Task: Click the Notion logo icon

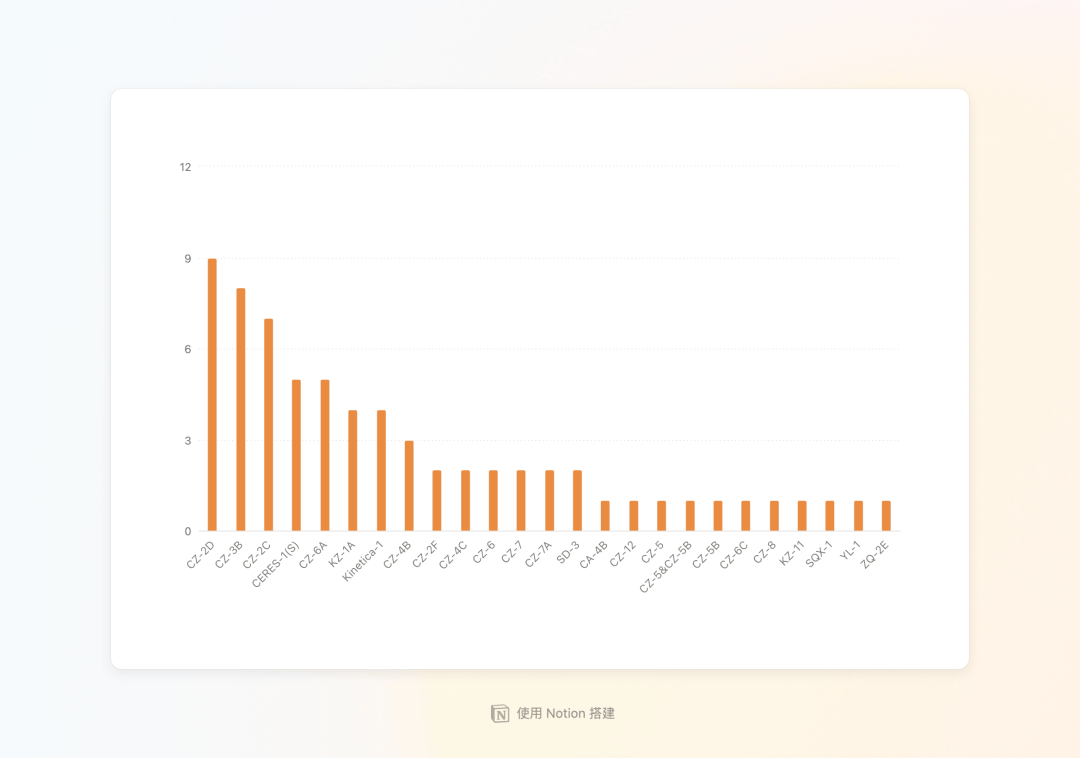Action: pyautogui.click(x=500, y=714)
